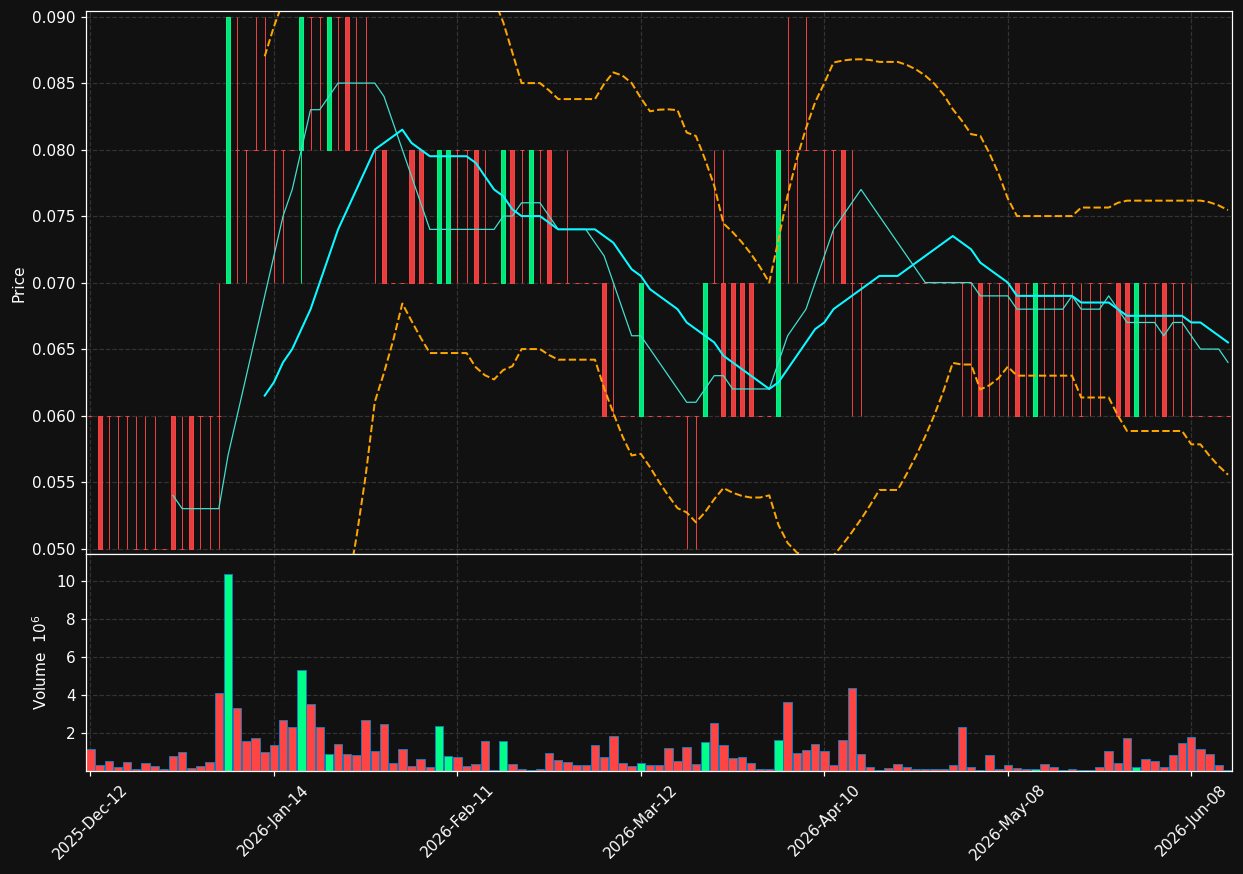
Task: Click the 2026-May-08 date label
Action: point(1006,822)
